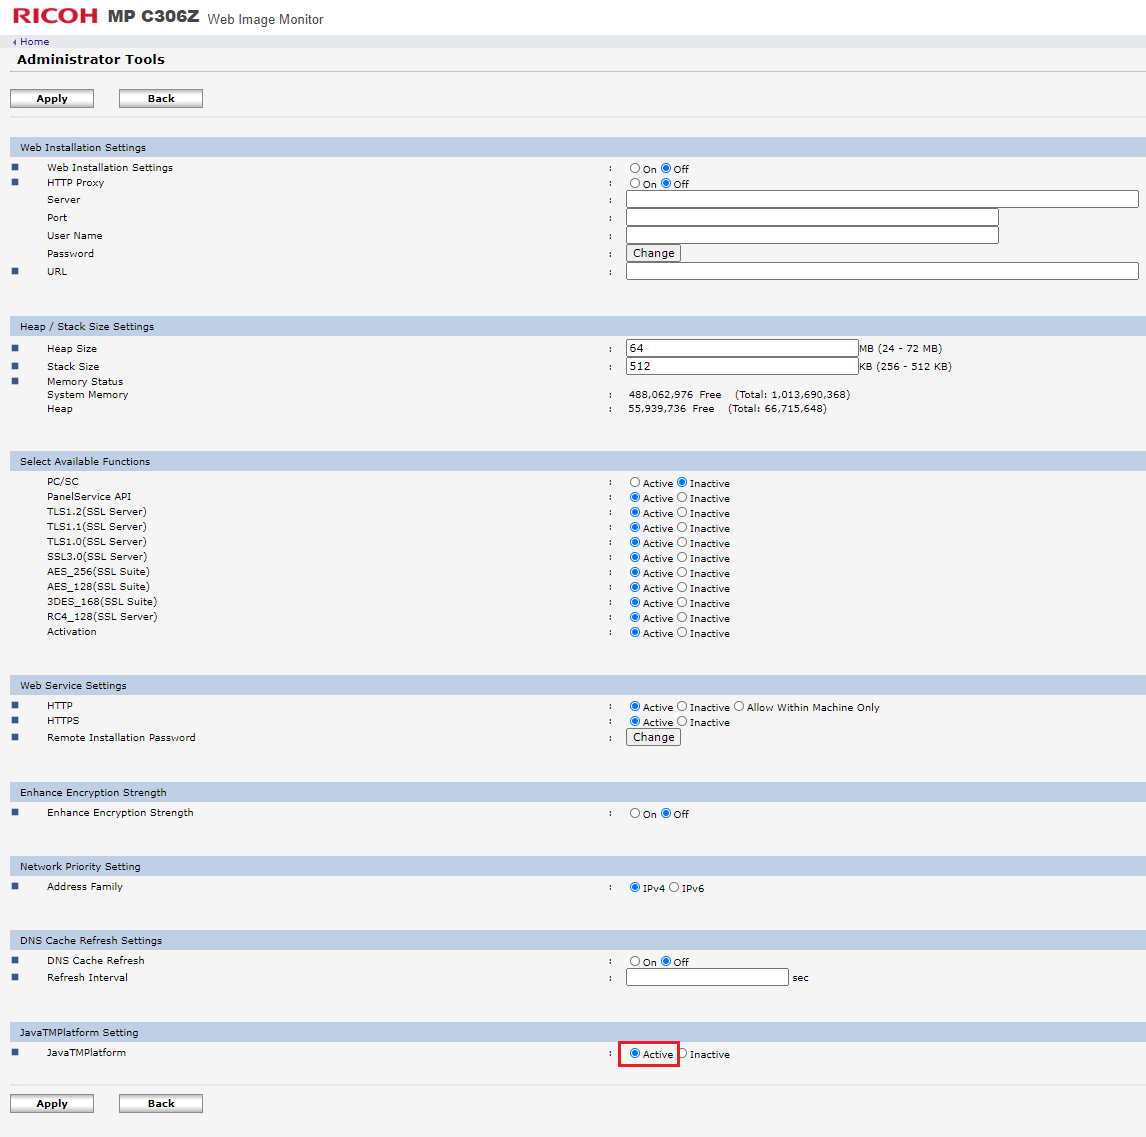Set TLS1.0(SSL Server) to Inactive
Image resolution: width=1146 pixels, height=1137 pixels.
click(x=682, y=543)
